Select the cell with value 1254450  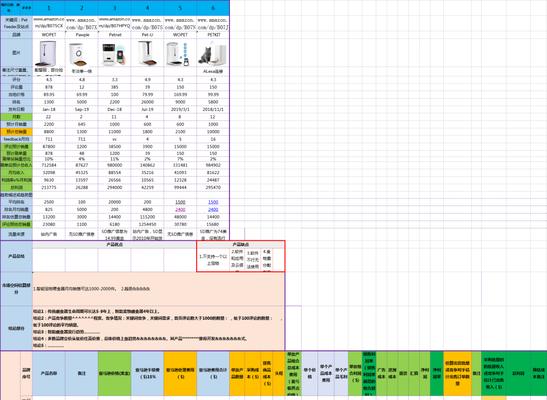click(x=147, y=224)
